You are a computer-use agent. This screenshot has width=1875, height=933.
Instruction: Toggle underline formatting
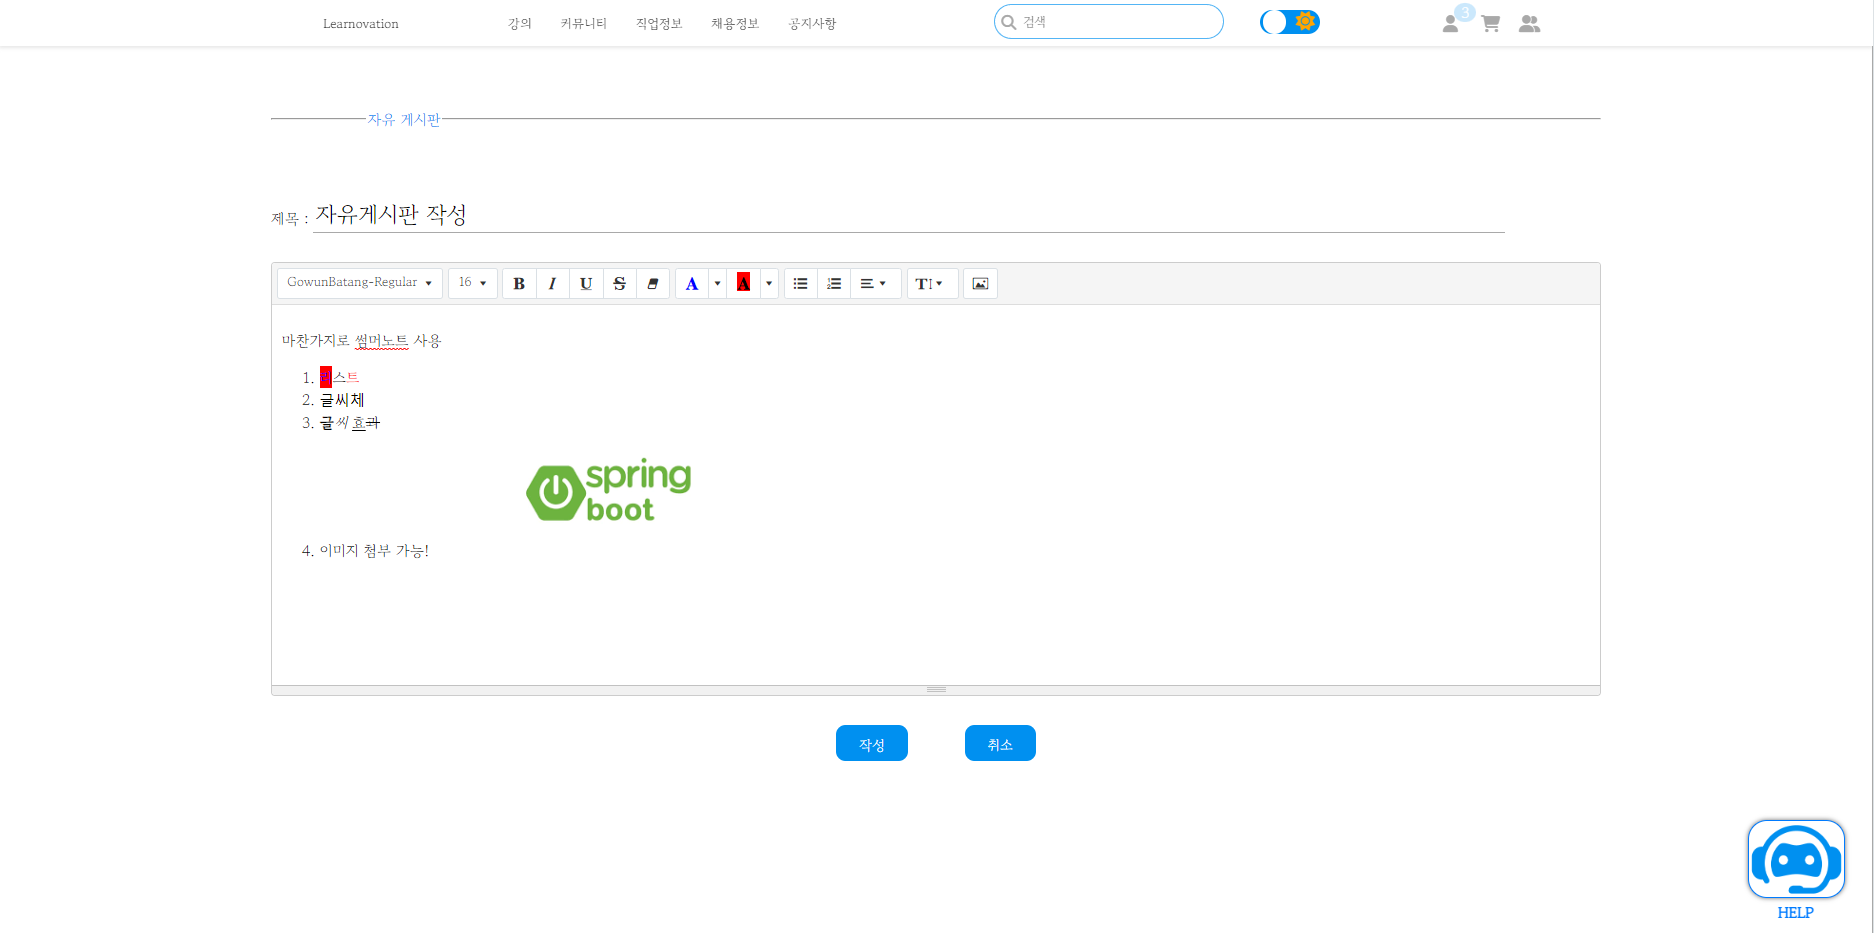(586, 283)
